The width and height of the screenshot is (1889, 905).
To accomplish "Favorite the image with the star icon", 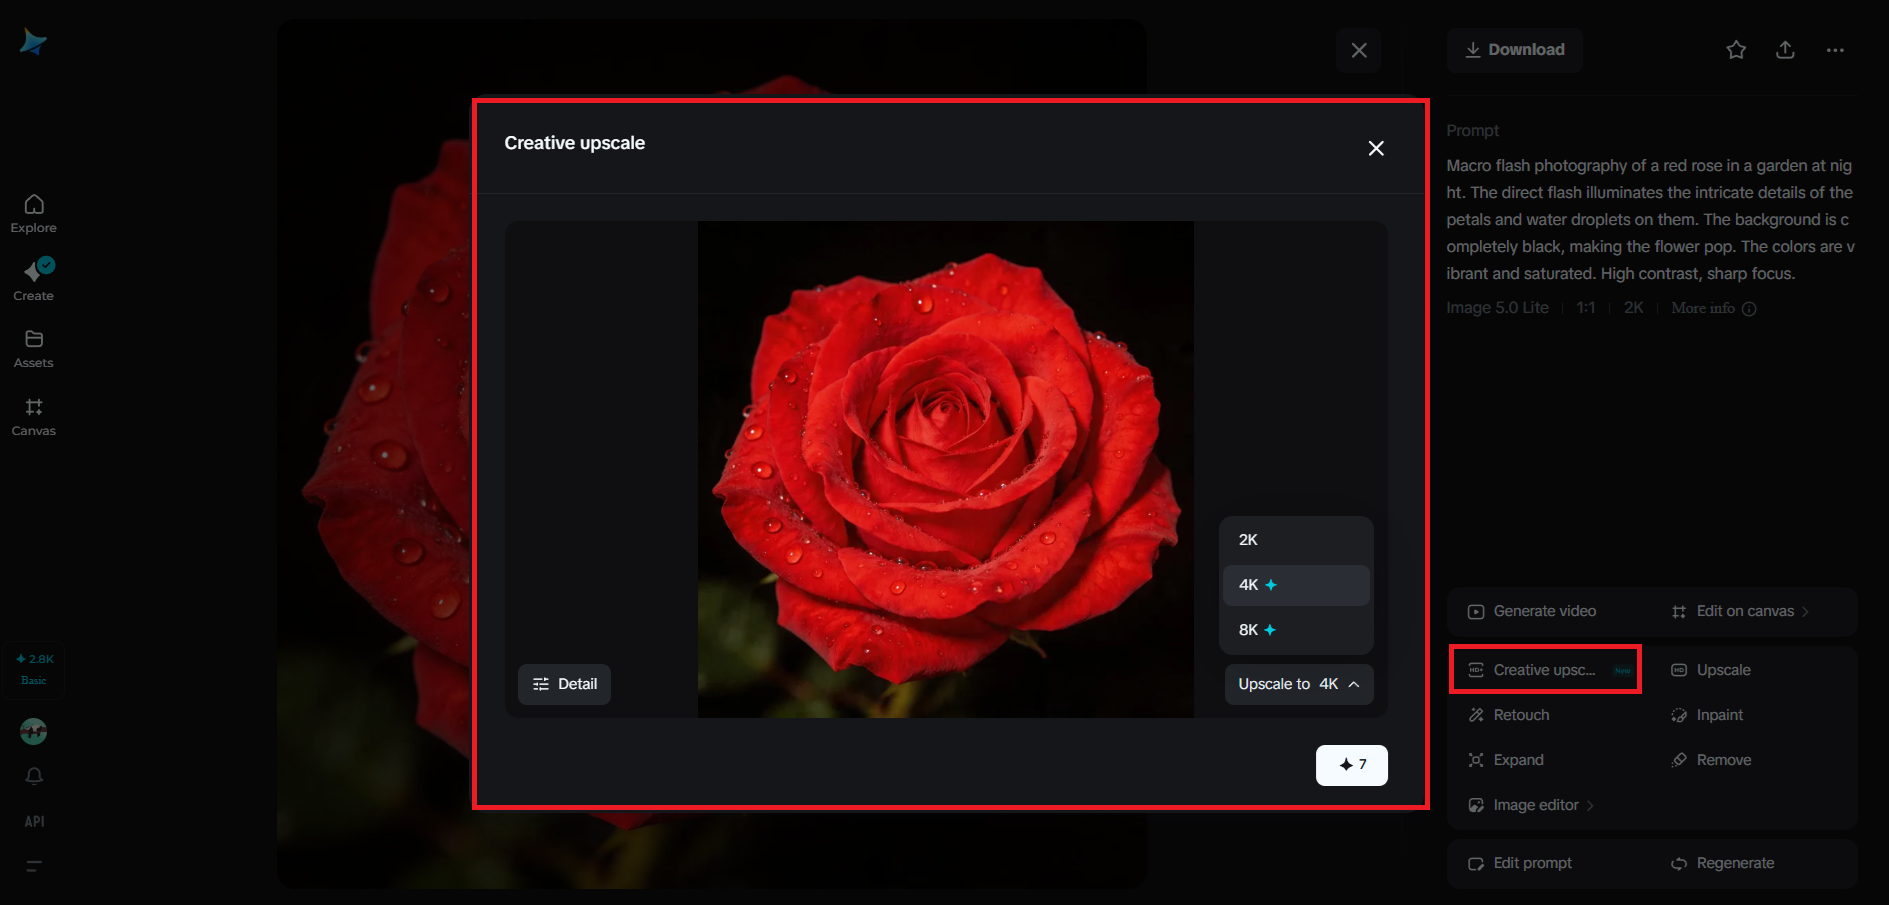I will [1736, 50].
